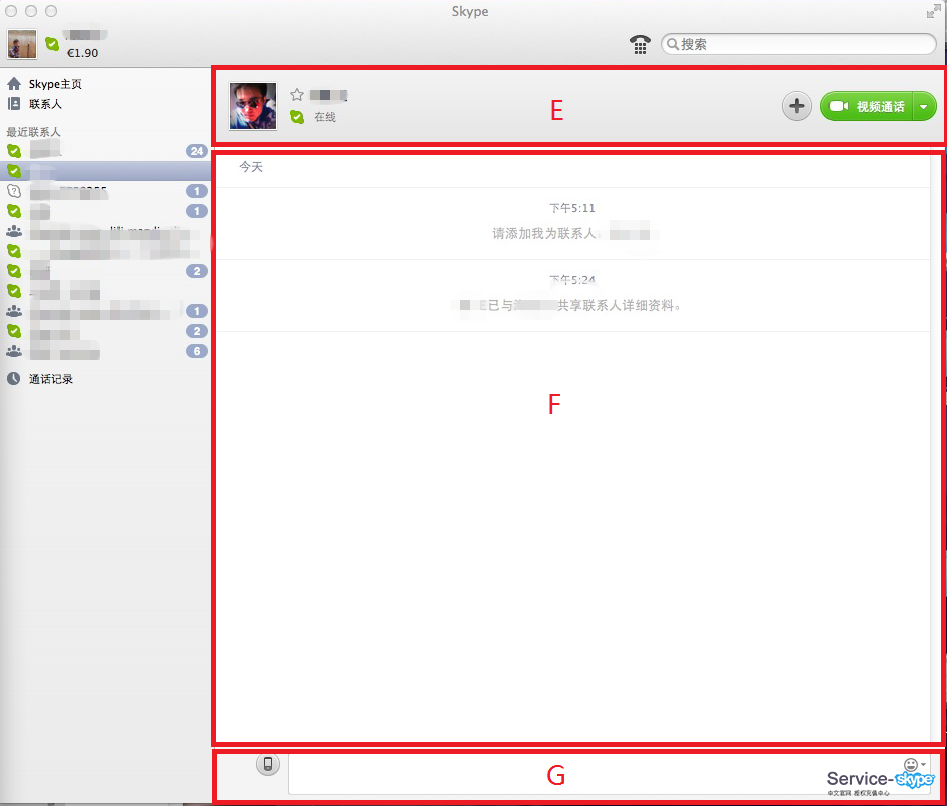The image size is (947, 806).
Task: Enter full screen via top-right arrows icon
Action: 932,11
